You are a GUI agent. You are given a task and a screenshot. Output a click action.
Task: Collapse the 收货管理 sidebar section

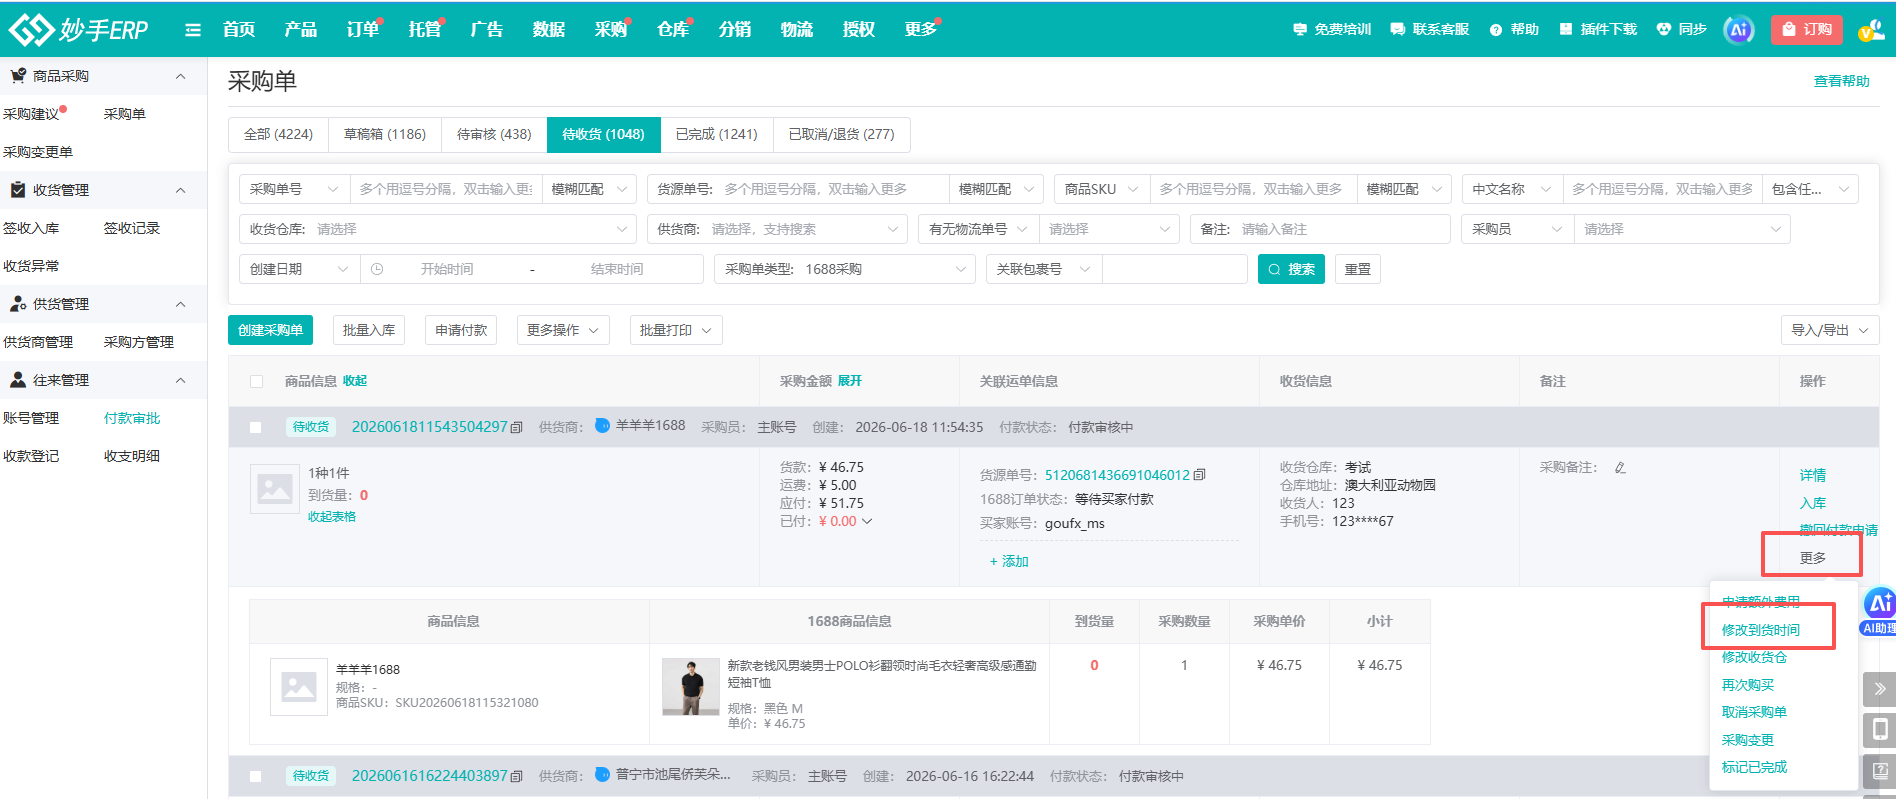[180, 190]
